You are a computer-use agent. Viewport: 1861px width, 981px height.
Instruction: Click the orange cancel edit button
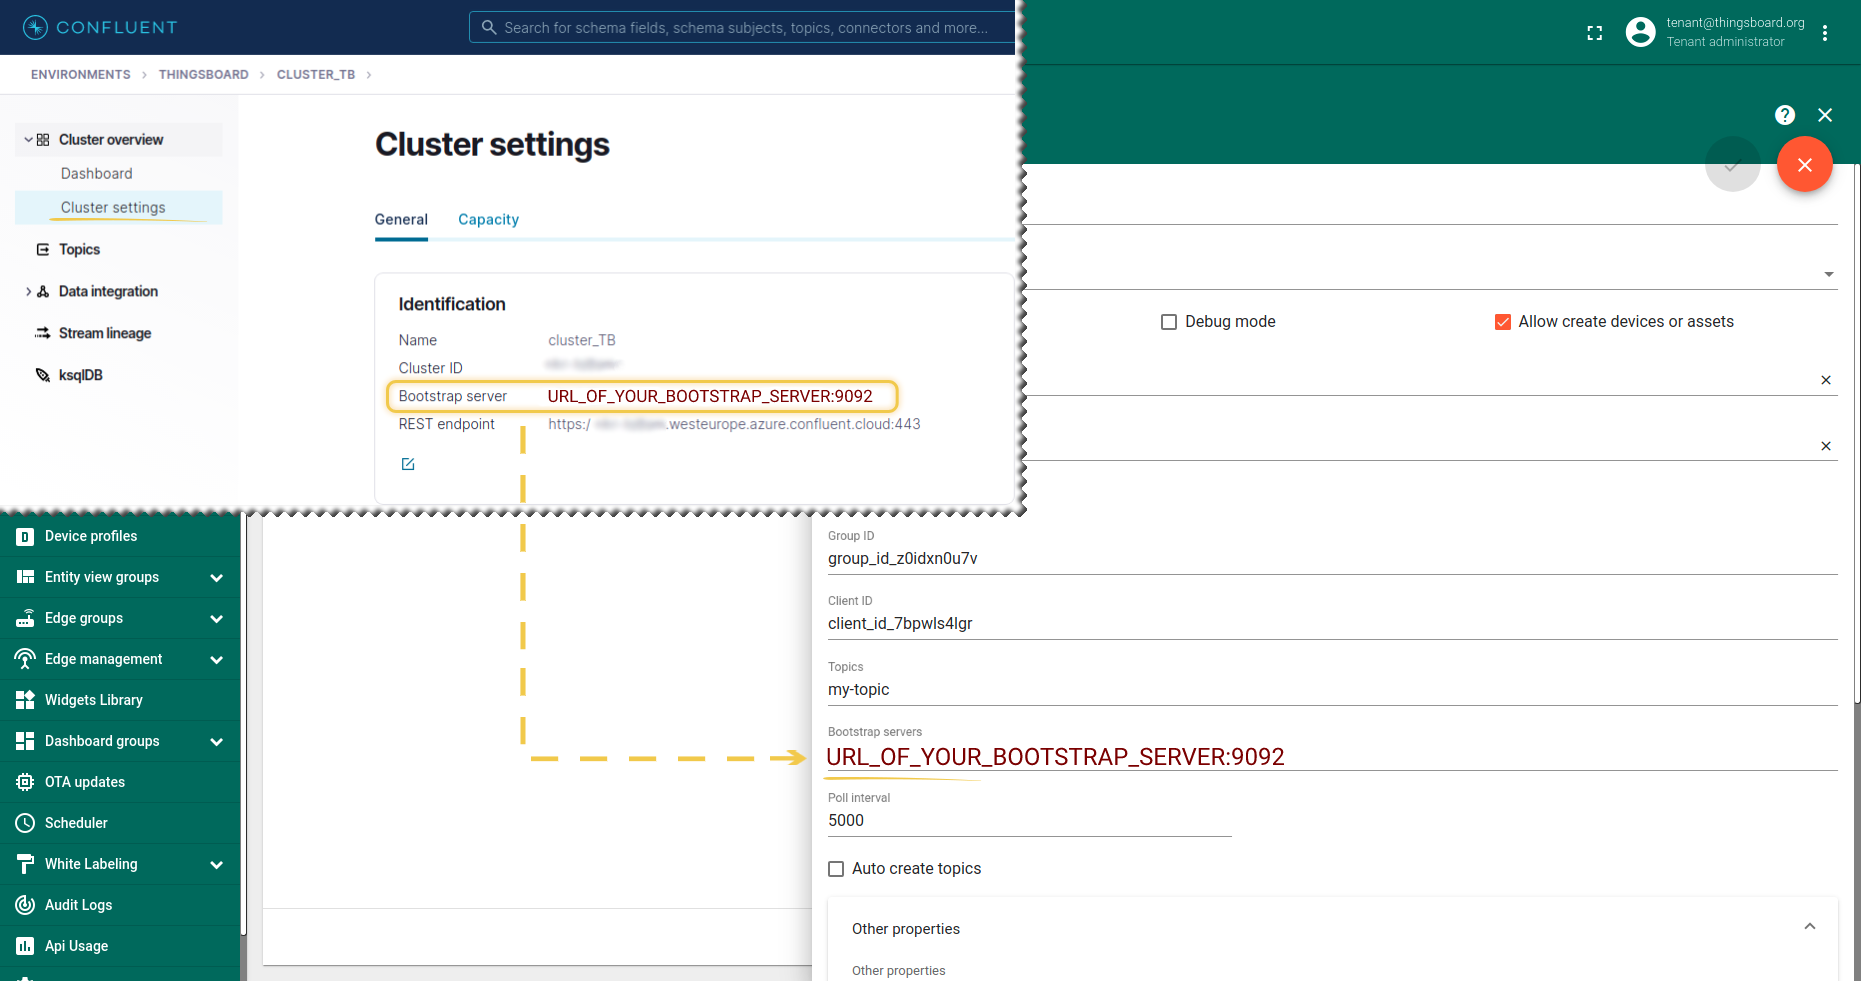coord(1804,165)
